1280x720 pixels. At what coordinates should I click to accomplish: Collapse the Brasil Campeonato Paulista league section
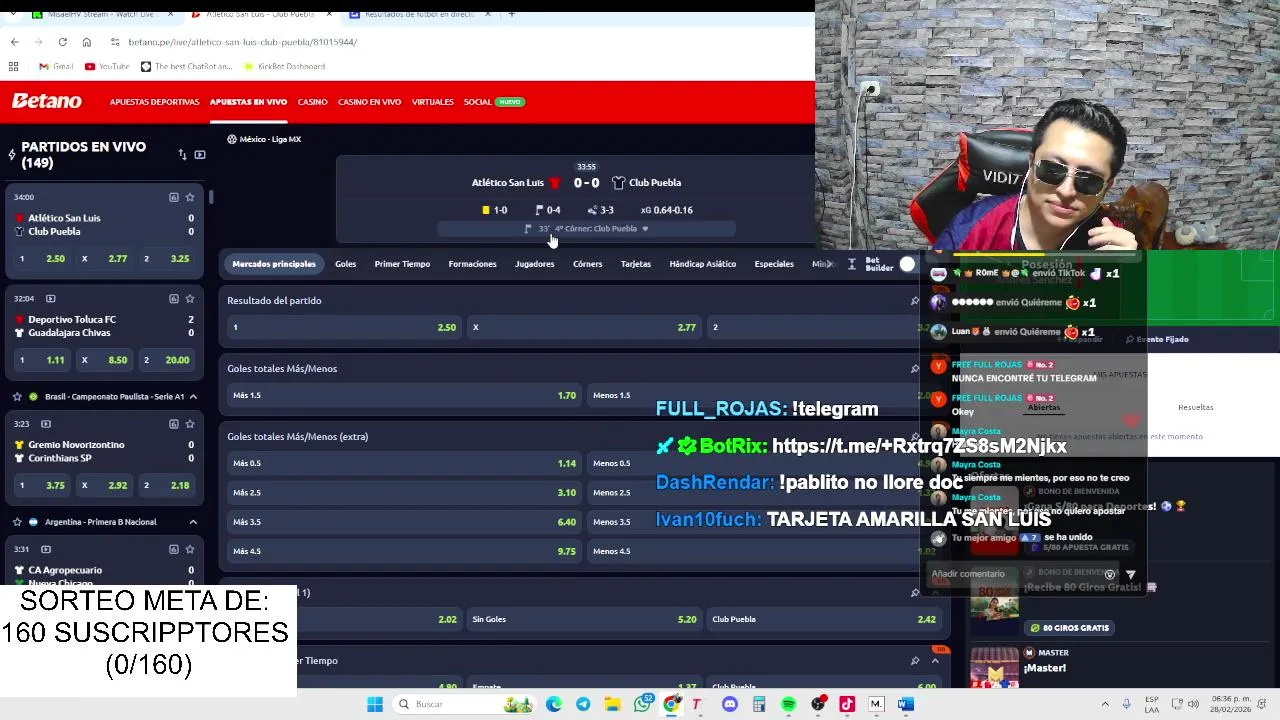click(193, 396)
